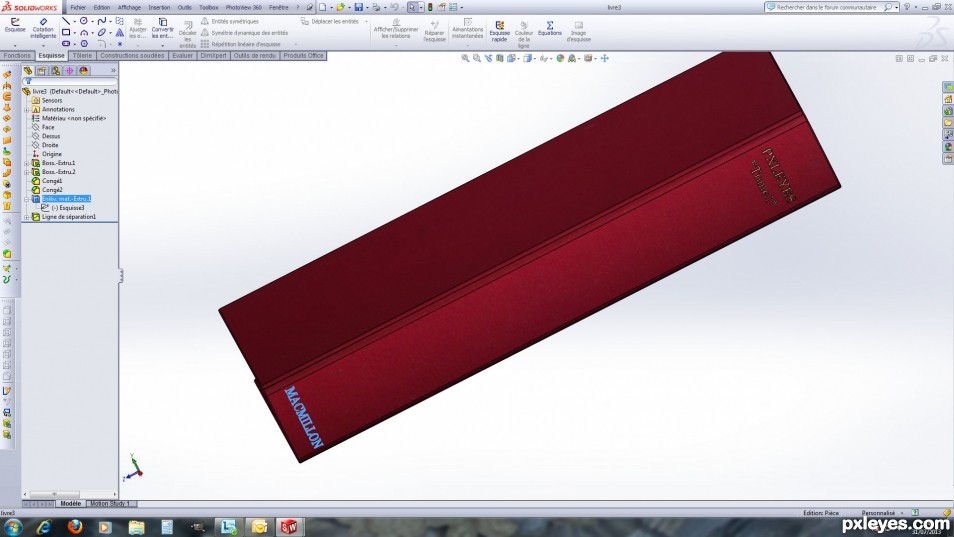954x537 pixels.
Task: Click Zoom to fit in view toolbar
Action: pyautogui.click(x=465, y=58)
